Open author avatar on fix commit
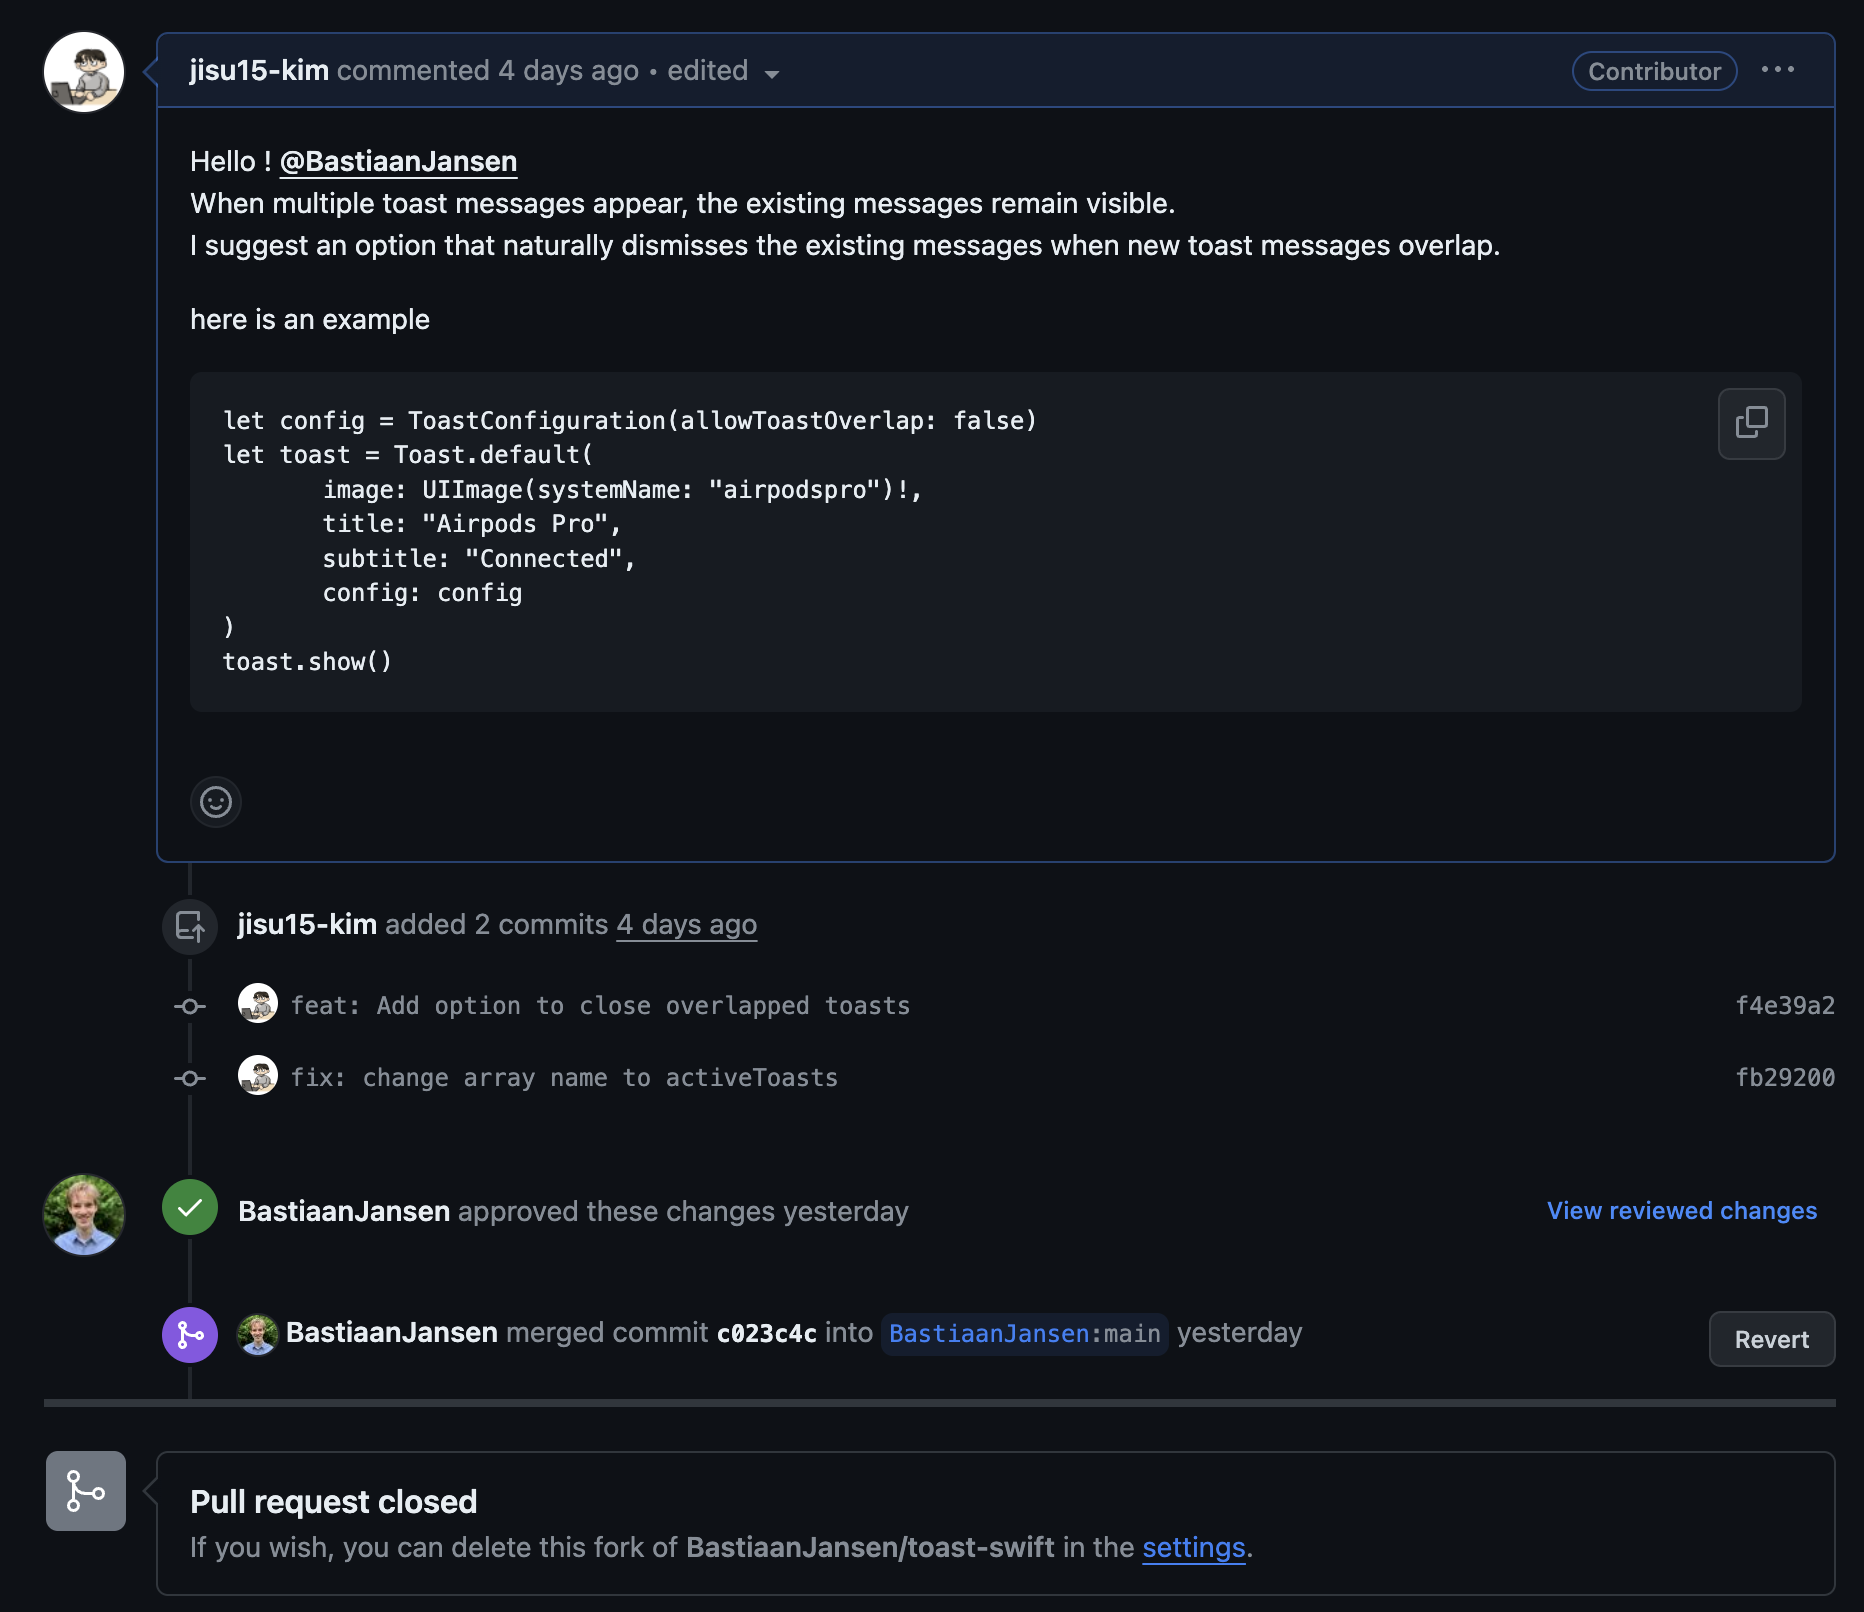Image resolution: width=1864 pixels, height=1612 pixels. (258, 1076)
